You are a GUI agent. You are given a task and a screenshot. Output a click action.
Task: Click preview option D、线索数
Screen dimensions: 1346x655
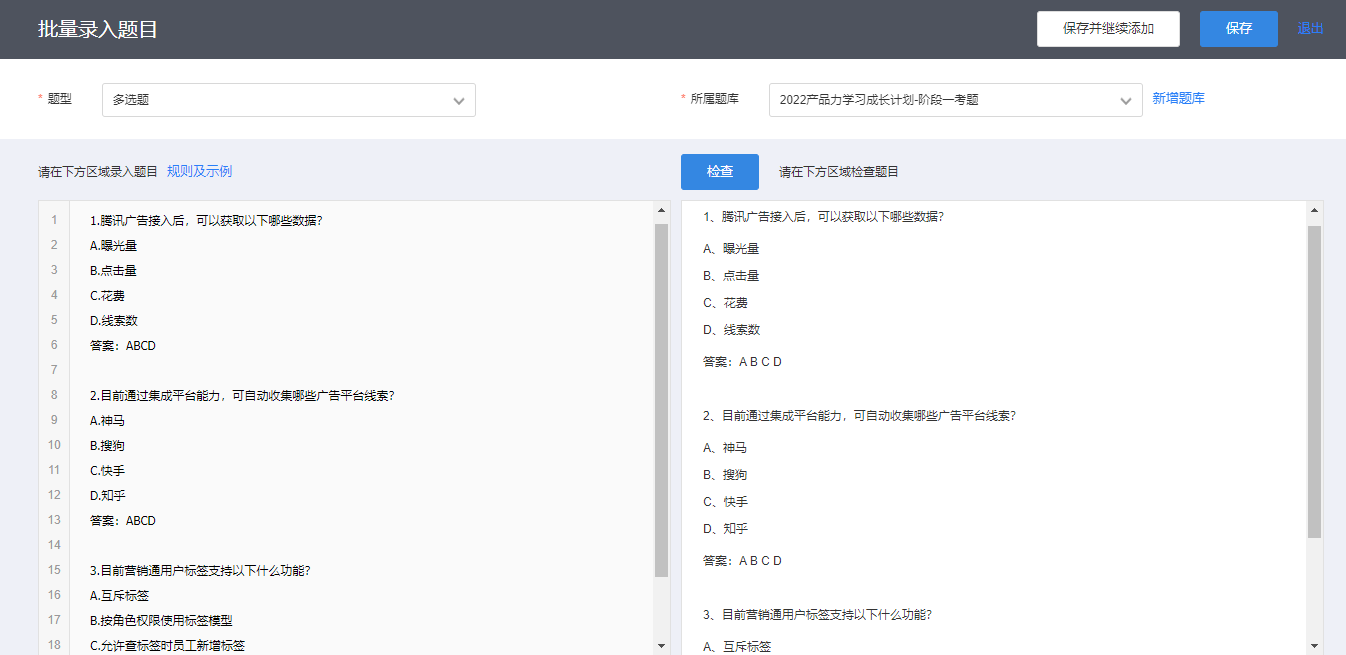tap(731, 330)
